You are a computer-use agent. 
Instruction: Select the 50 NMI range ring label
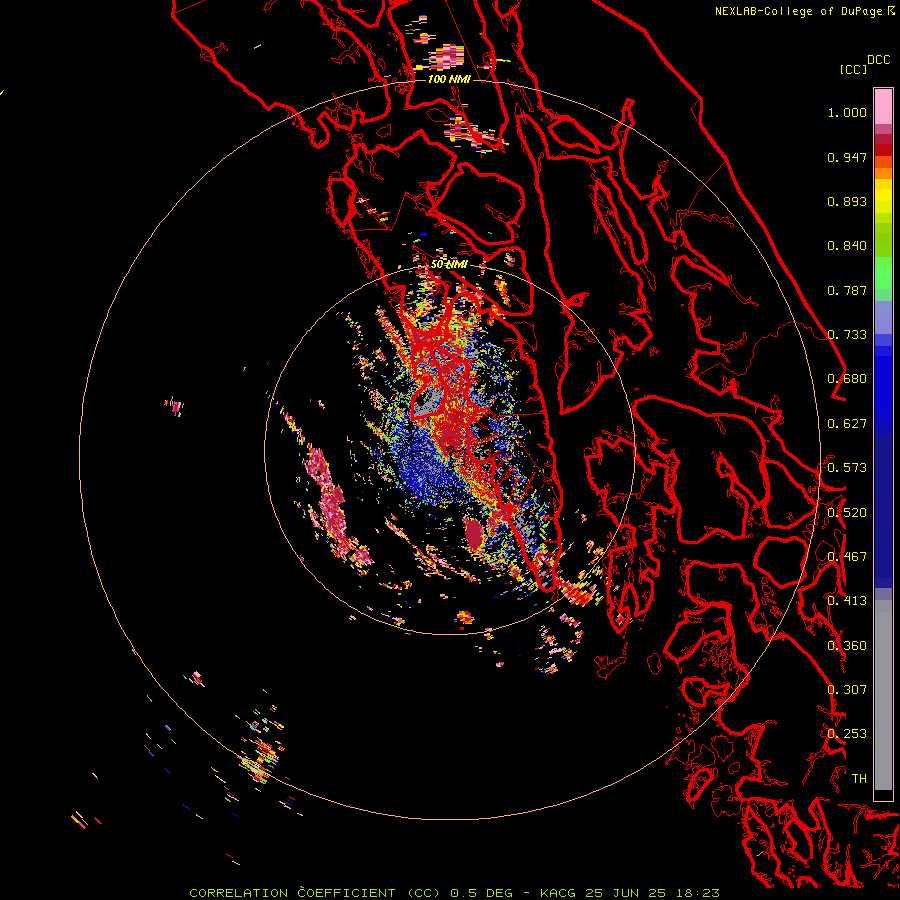click(x=449, y=264)
